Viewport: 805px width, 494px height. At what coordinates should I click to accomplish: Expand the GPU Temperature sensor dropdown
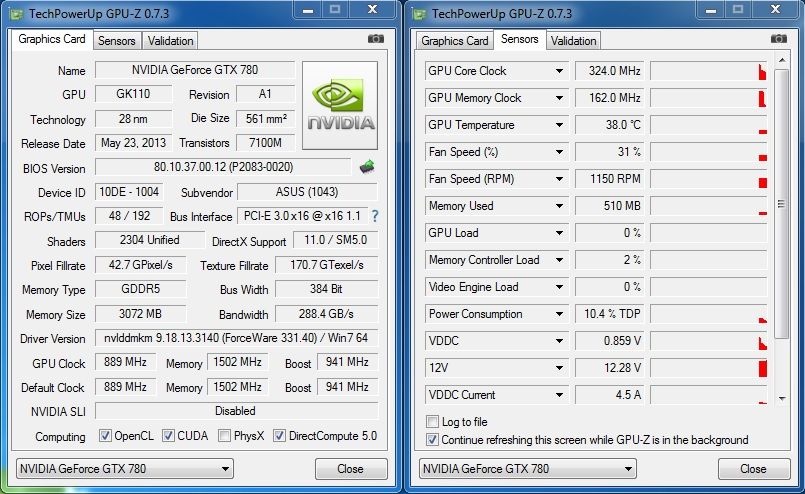coord(560,125)
